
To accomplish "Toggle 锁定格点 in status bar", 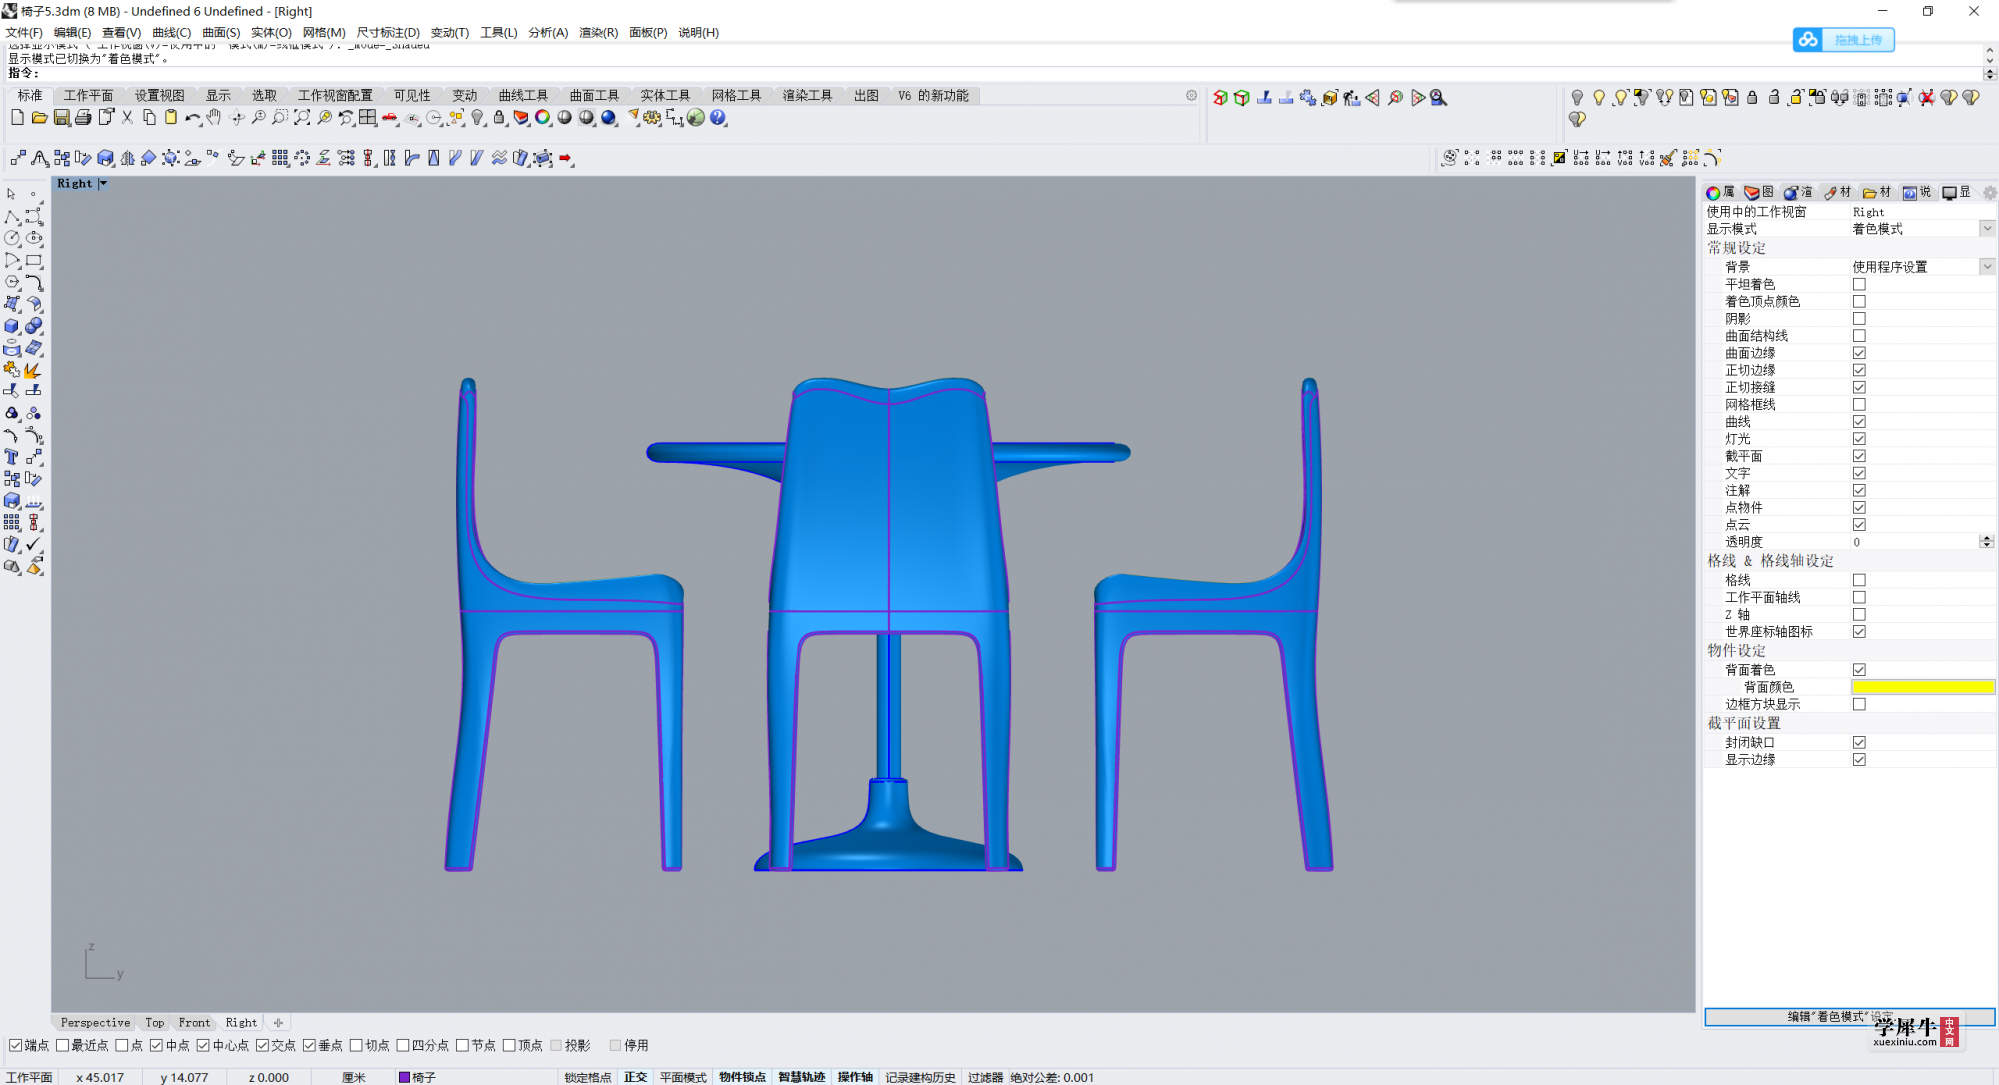I will 587,1077.
